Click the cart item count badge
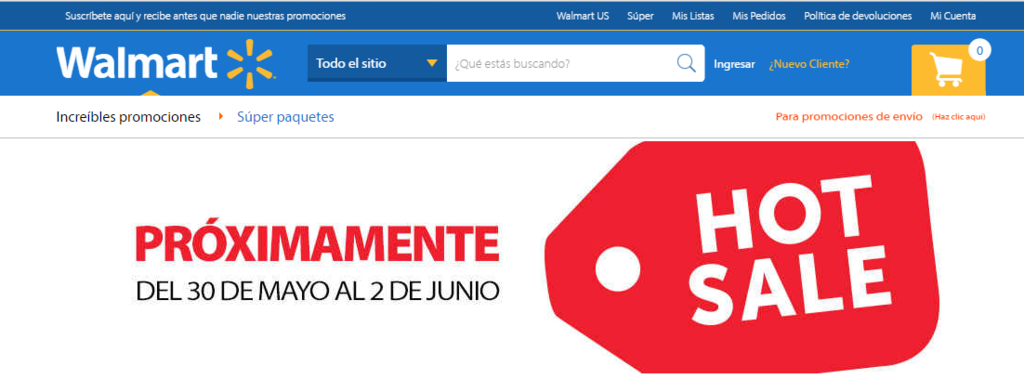Image resolution: width=1024 pixels, height=379 pixels. [979, 50]
